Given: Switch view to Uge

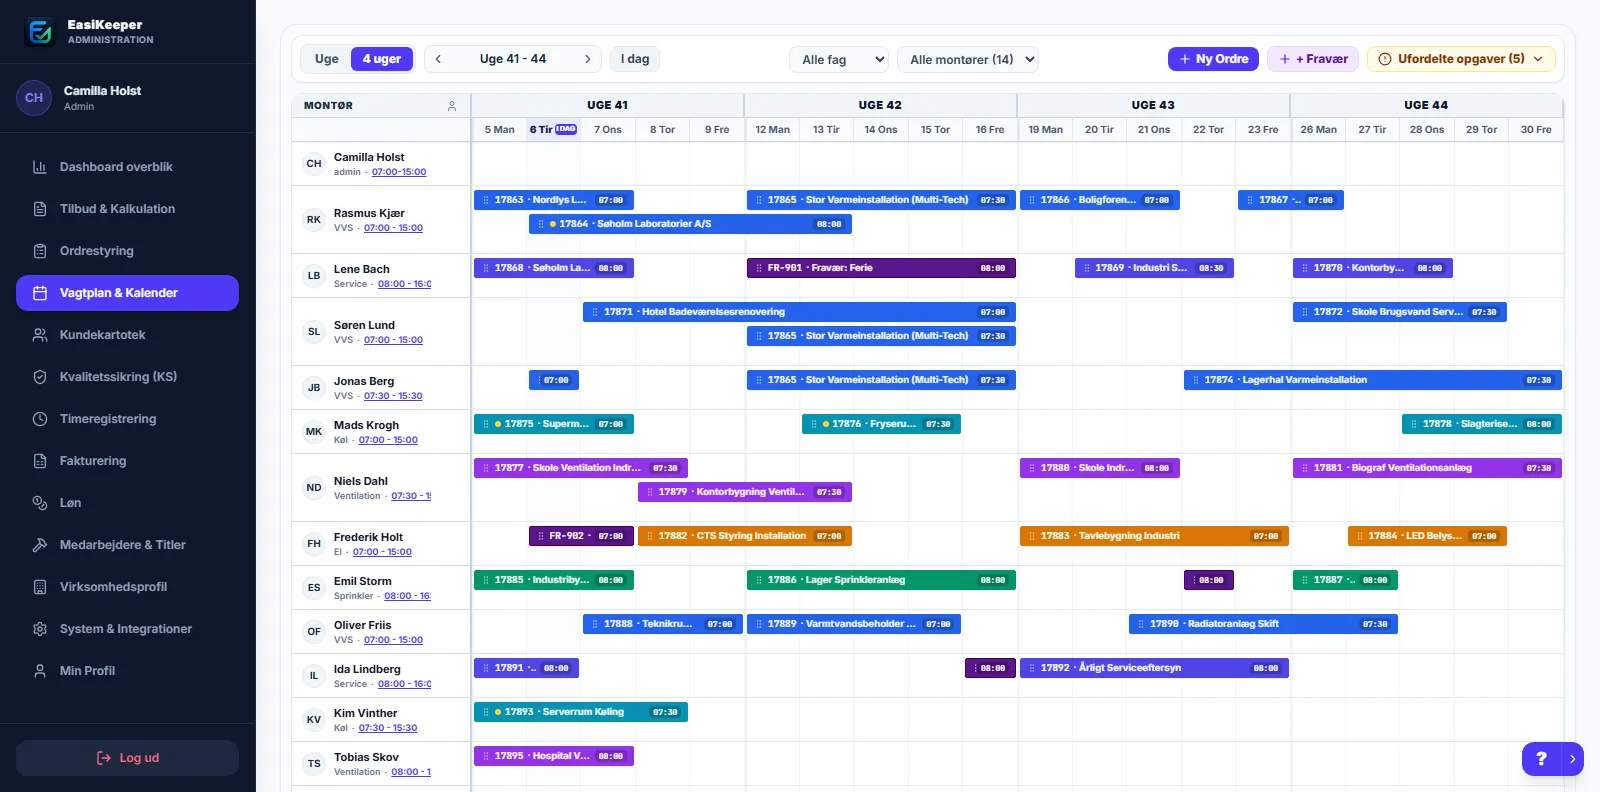Looking at the screenshot, I should click(x=327, y=59).
